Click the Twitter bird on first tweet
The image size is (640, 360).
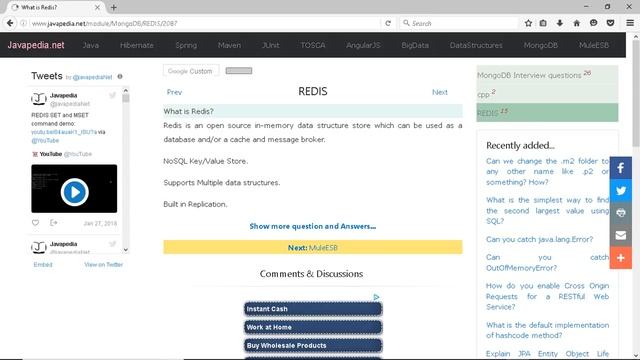[x=112, y=96]
